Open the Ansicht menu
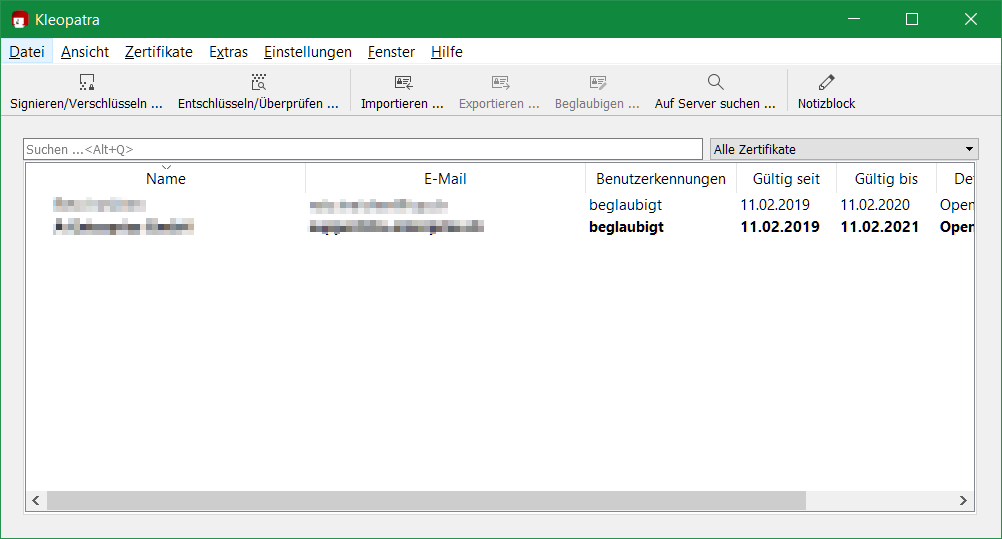The height and width of the screenshot is (539, 1002). point(85,52)
